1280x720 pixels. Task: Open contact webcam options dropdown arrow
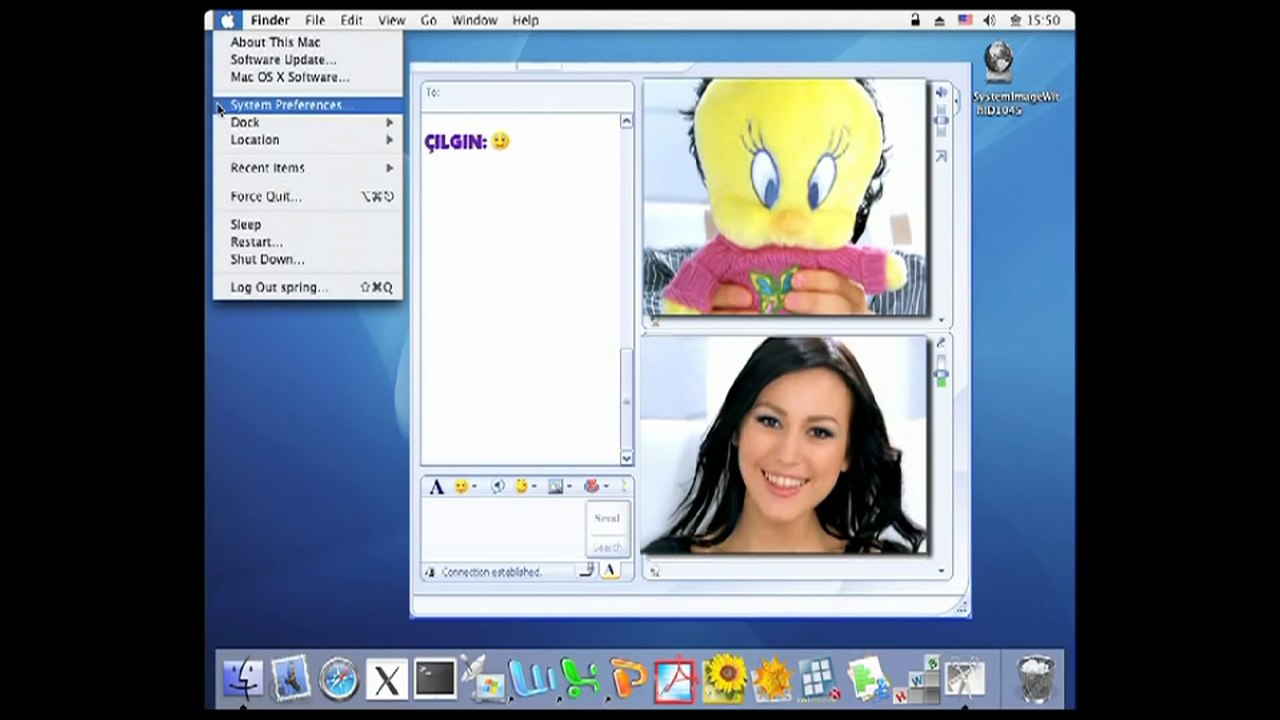click(x=941, y=321)
